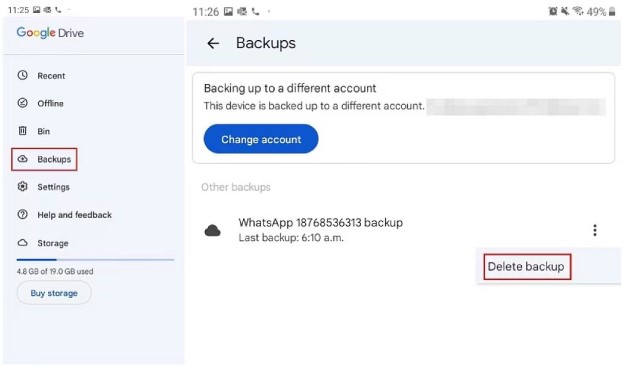Viewport: 622px width, 369px height.
Task: Click the Storage cloud icon
Action: [23, 242]
